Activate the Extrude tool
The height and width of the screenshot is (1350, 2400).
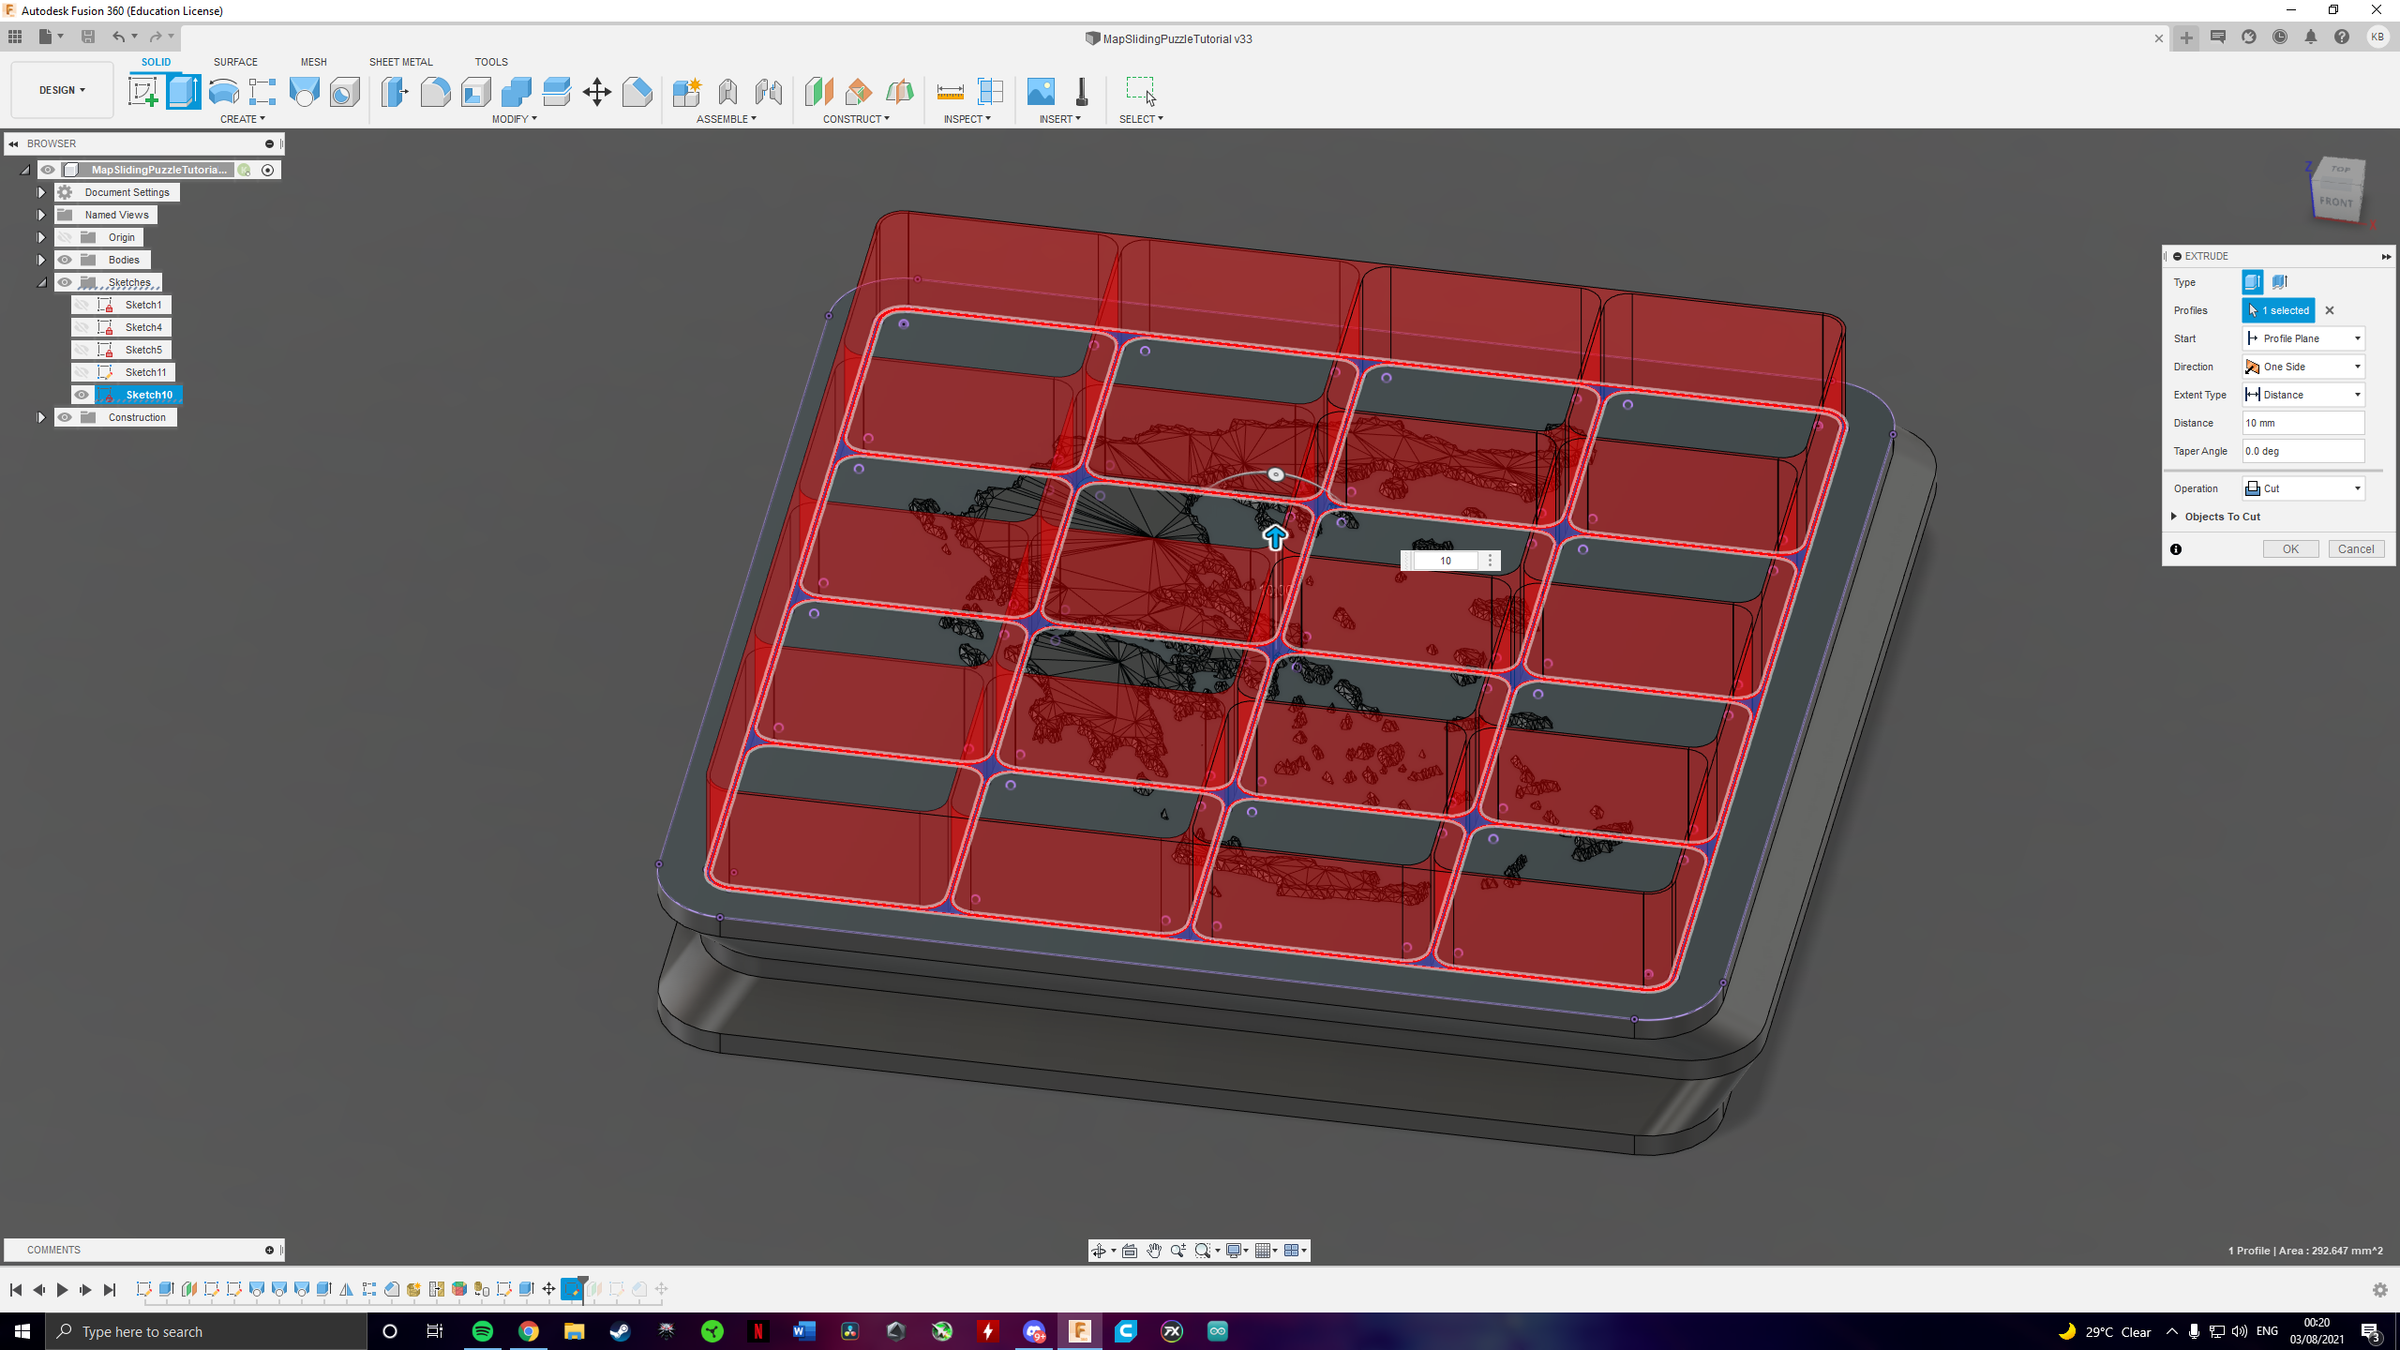tap(184, 91)
